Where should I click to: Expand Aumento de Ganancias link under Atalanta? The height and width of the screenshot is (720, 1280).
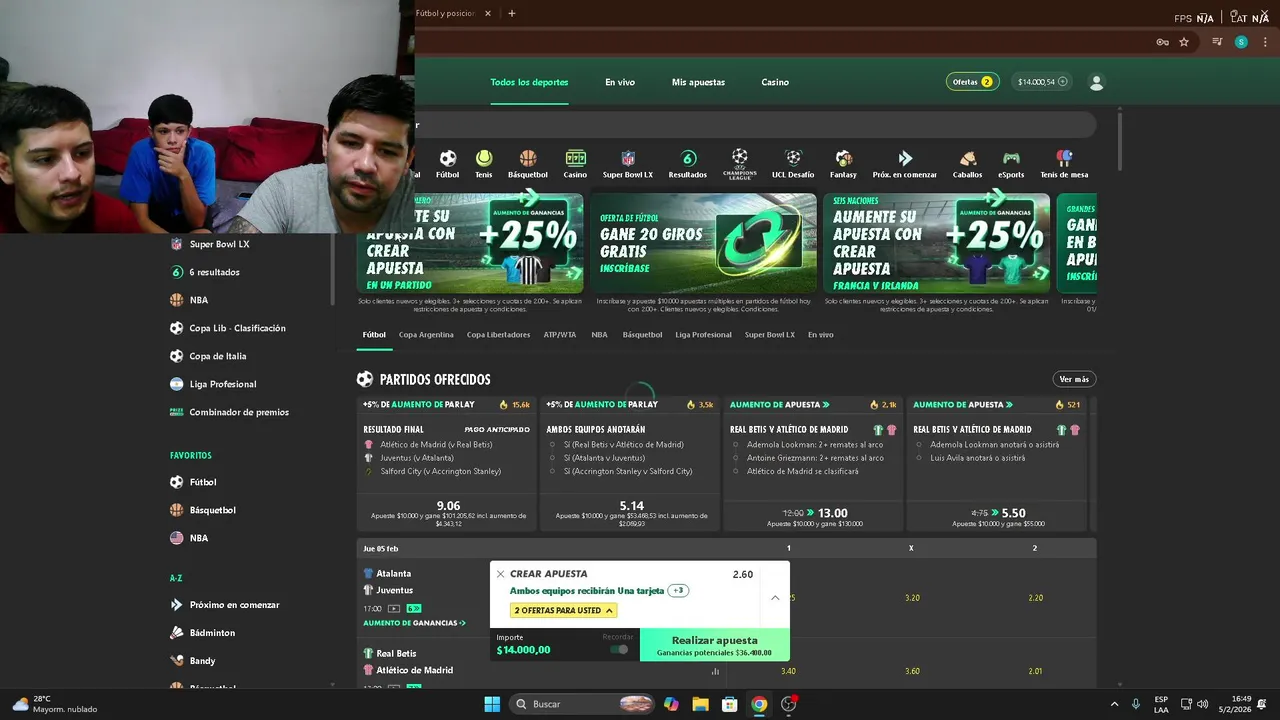(414, 623)
